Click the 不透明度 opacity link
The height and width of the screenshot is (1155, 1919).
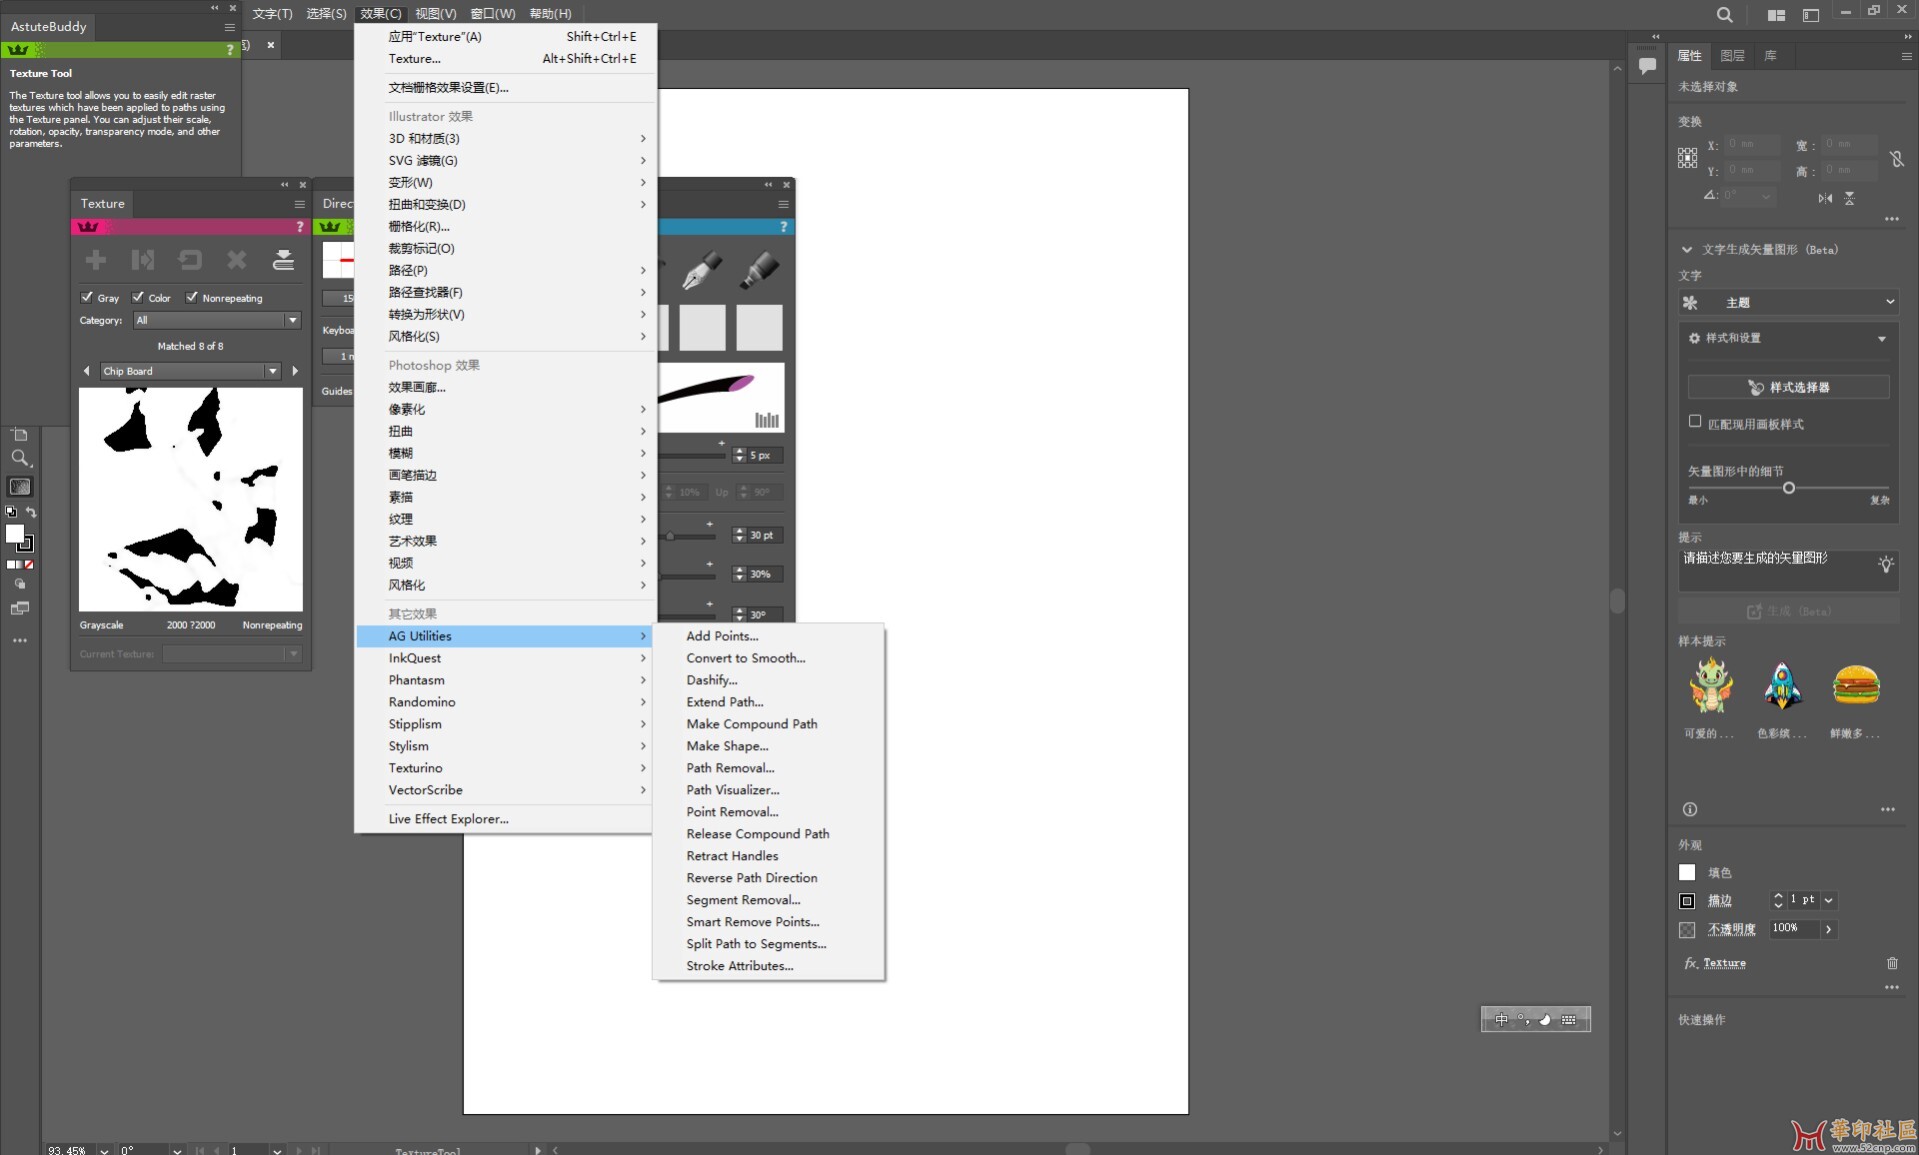pyautogui.click(x=1731, y=929)
